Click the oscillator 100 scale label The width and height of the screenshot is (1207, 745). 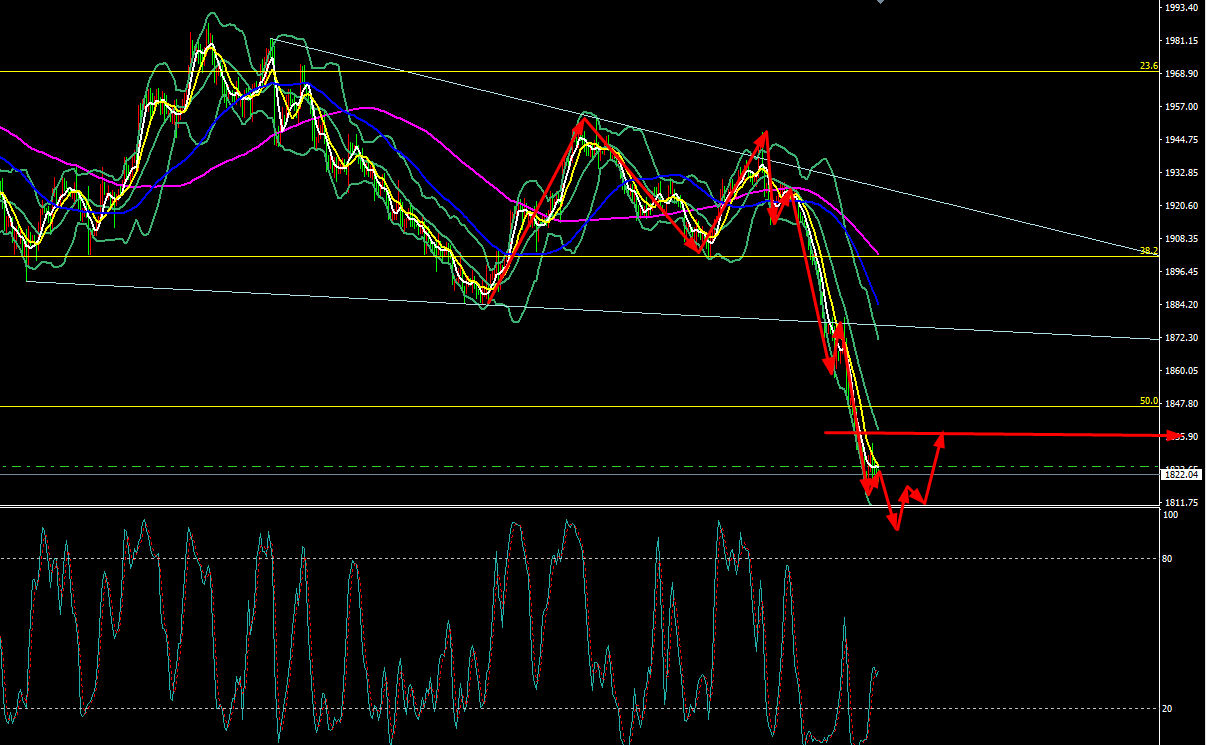coord(1168,514)
